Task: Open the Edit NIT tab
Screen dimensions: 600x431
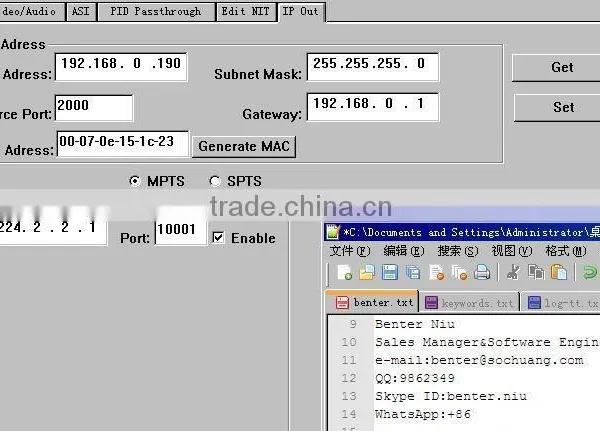Action: 246,11
